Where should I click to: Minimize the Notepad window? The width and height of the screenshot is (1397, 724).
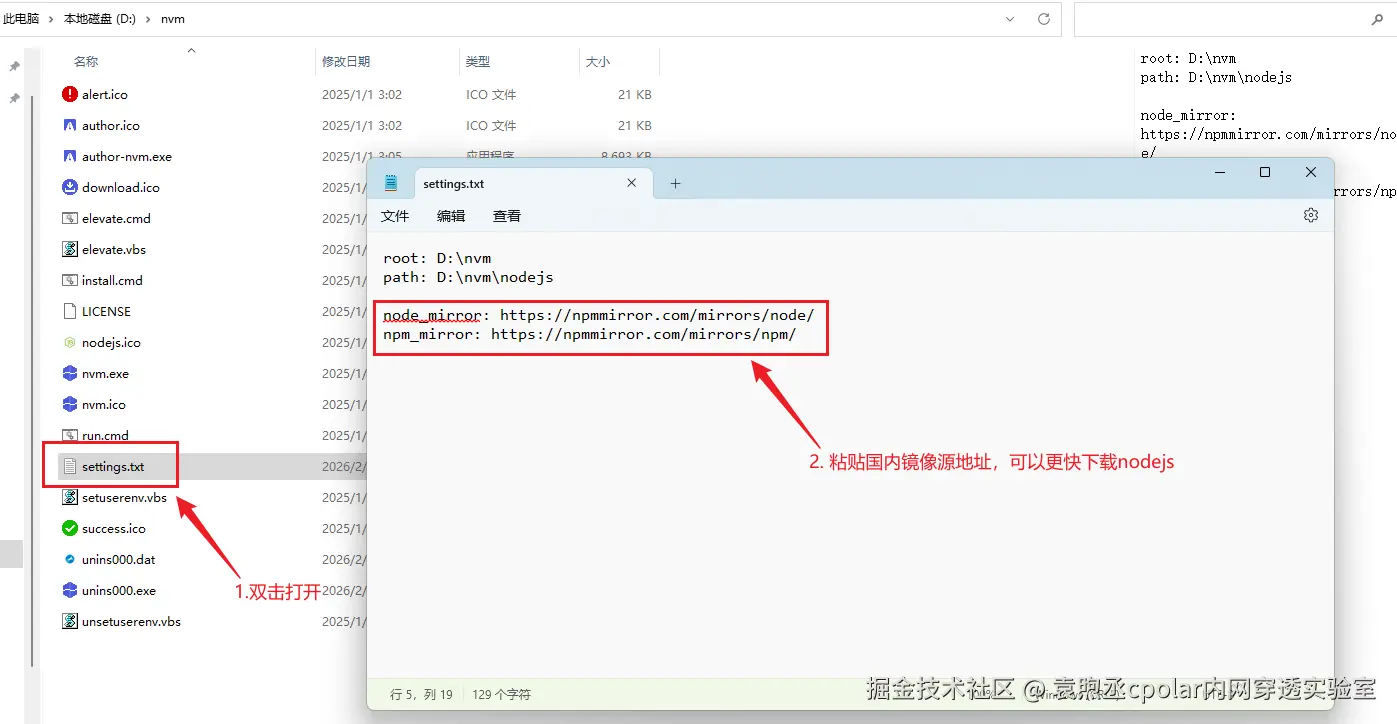[1219, 173]
